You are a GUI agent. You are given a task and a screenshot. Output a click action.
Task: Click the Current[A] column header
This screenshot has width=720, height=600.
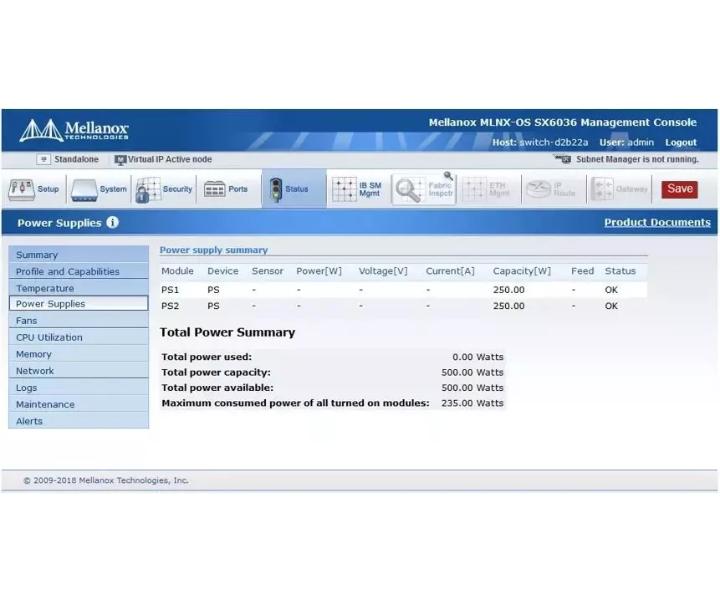click(x=450, y=271)
